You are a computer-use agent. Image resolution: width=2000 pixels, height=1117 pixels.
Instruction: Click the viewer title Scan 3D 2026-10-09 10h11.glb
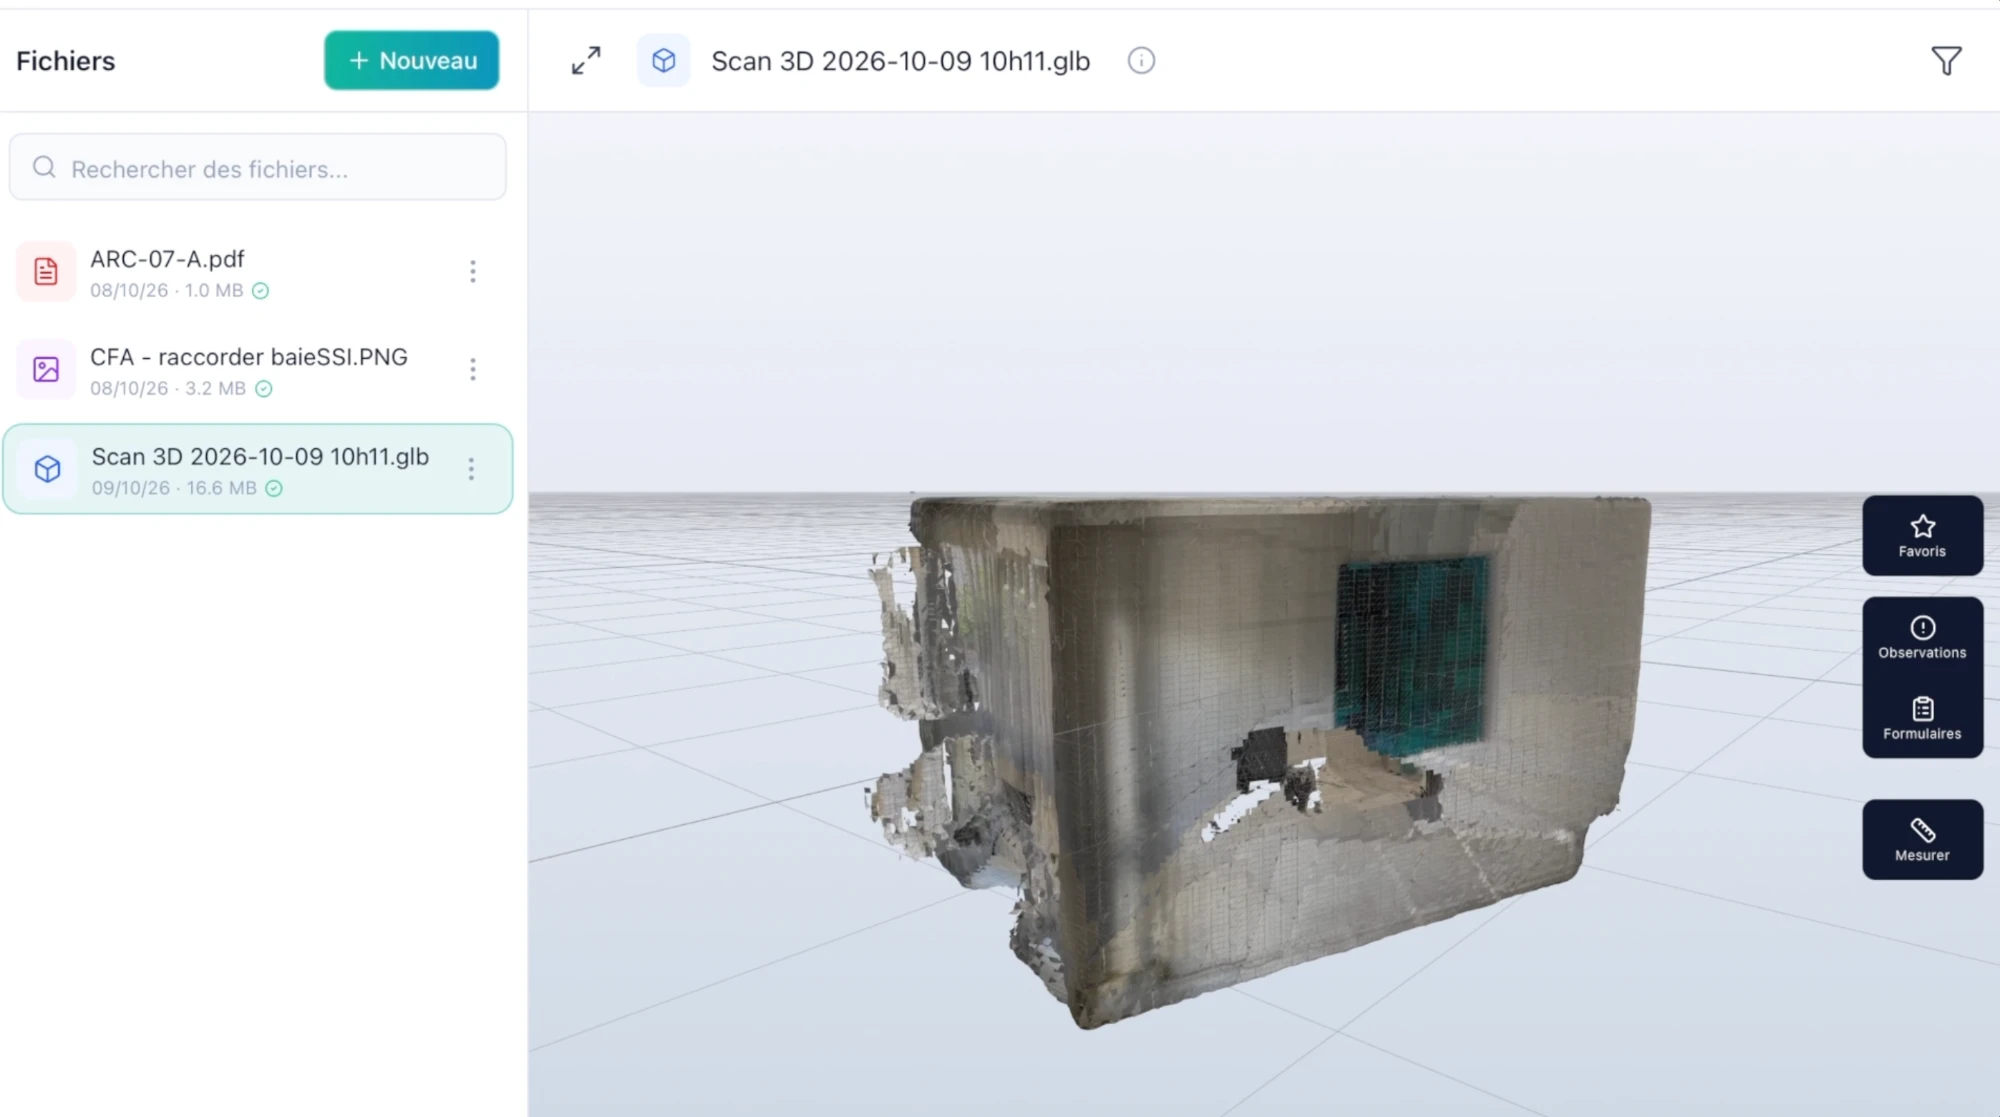click(x=900, y=61)
